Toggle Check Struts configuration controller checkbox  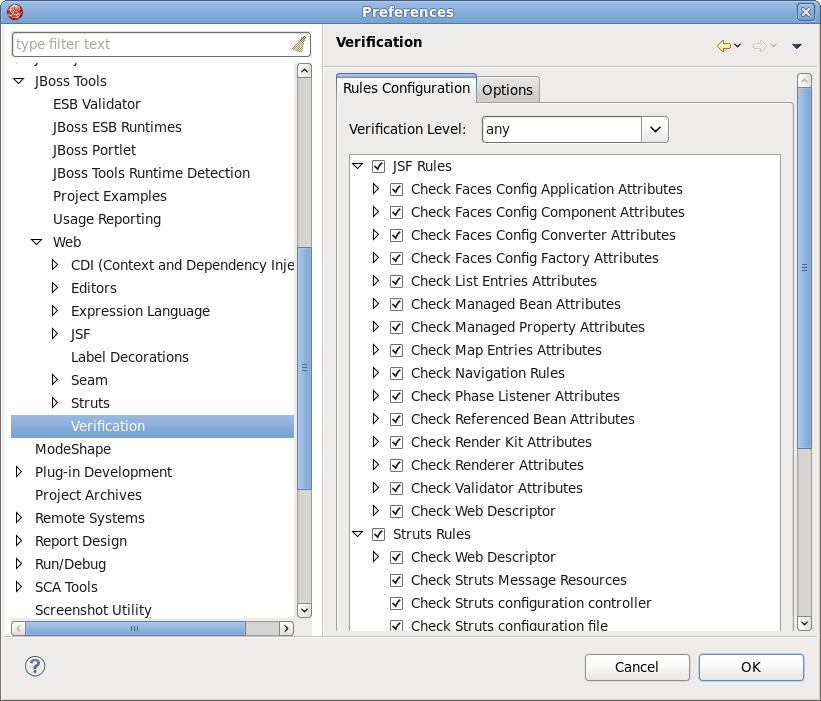tap(396, 604)
